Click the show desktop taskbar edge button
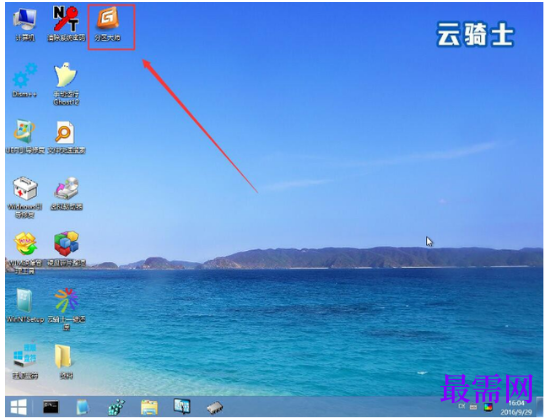 tap(539, 407)
